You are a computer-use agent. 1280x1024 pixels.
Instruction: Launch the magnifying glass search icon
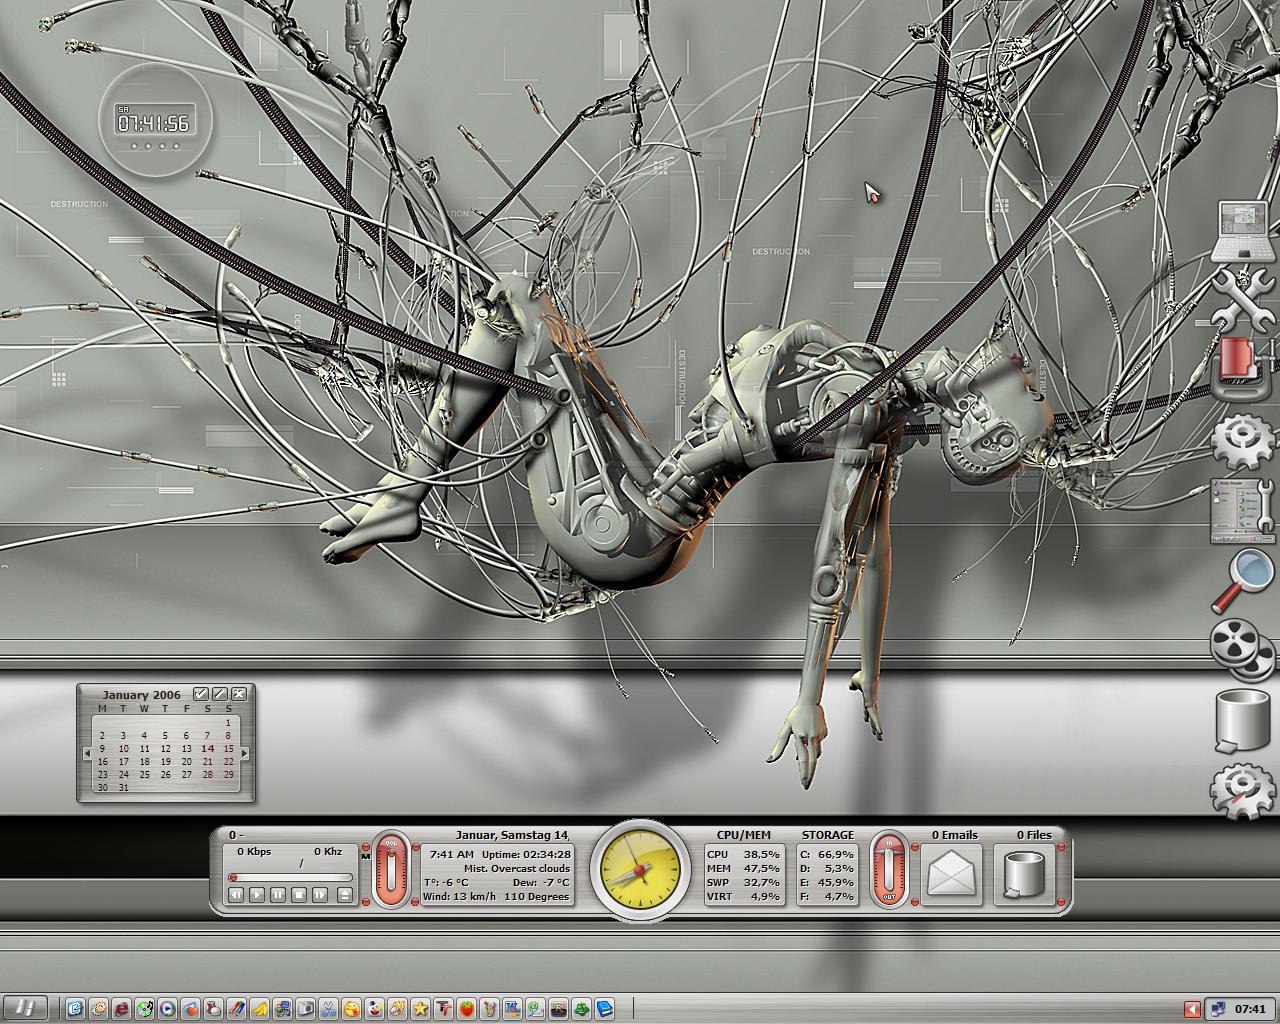point(1242,581)
